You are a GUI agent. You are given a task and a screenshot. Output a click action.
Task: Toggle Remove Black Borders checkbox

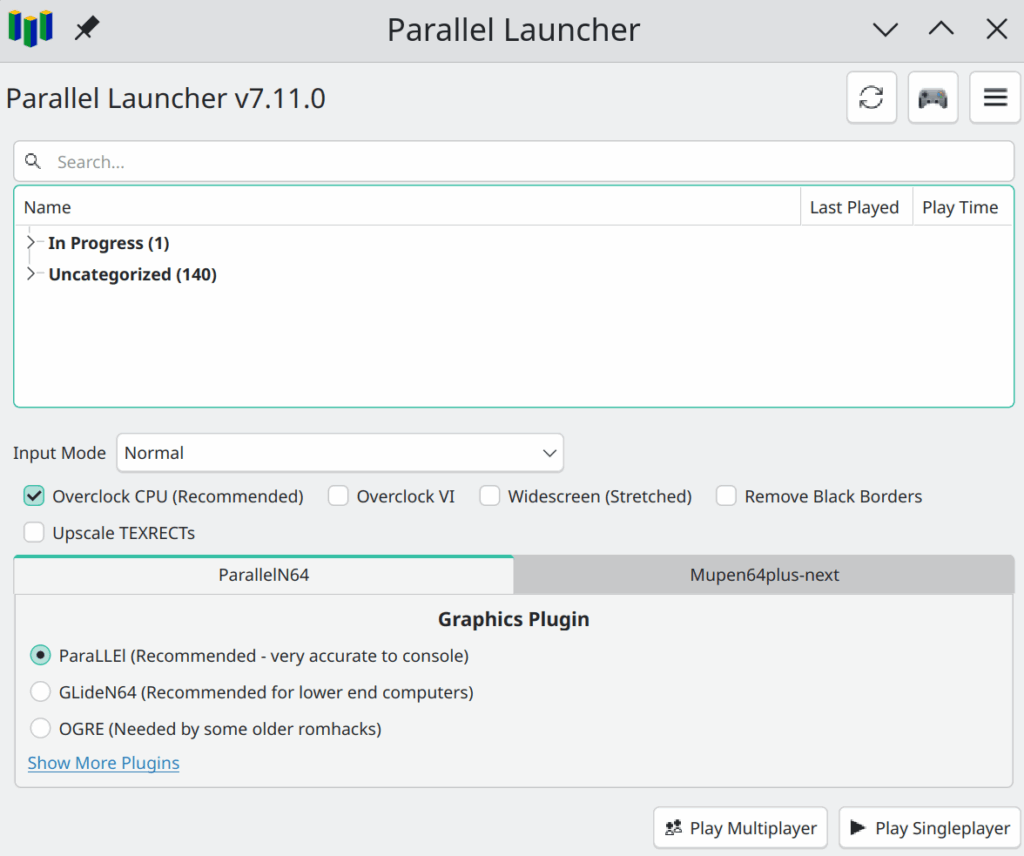[726, 496]
